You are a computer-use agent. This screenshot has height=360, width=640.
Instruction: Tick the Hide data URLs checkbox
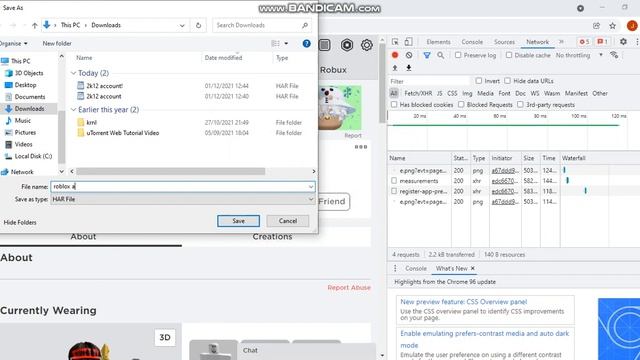(507, 81)
